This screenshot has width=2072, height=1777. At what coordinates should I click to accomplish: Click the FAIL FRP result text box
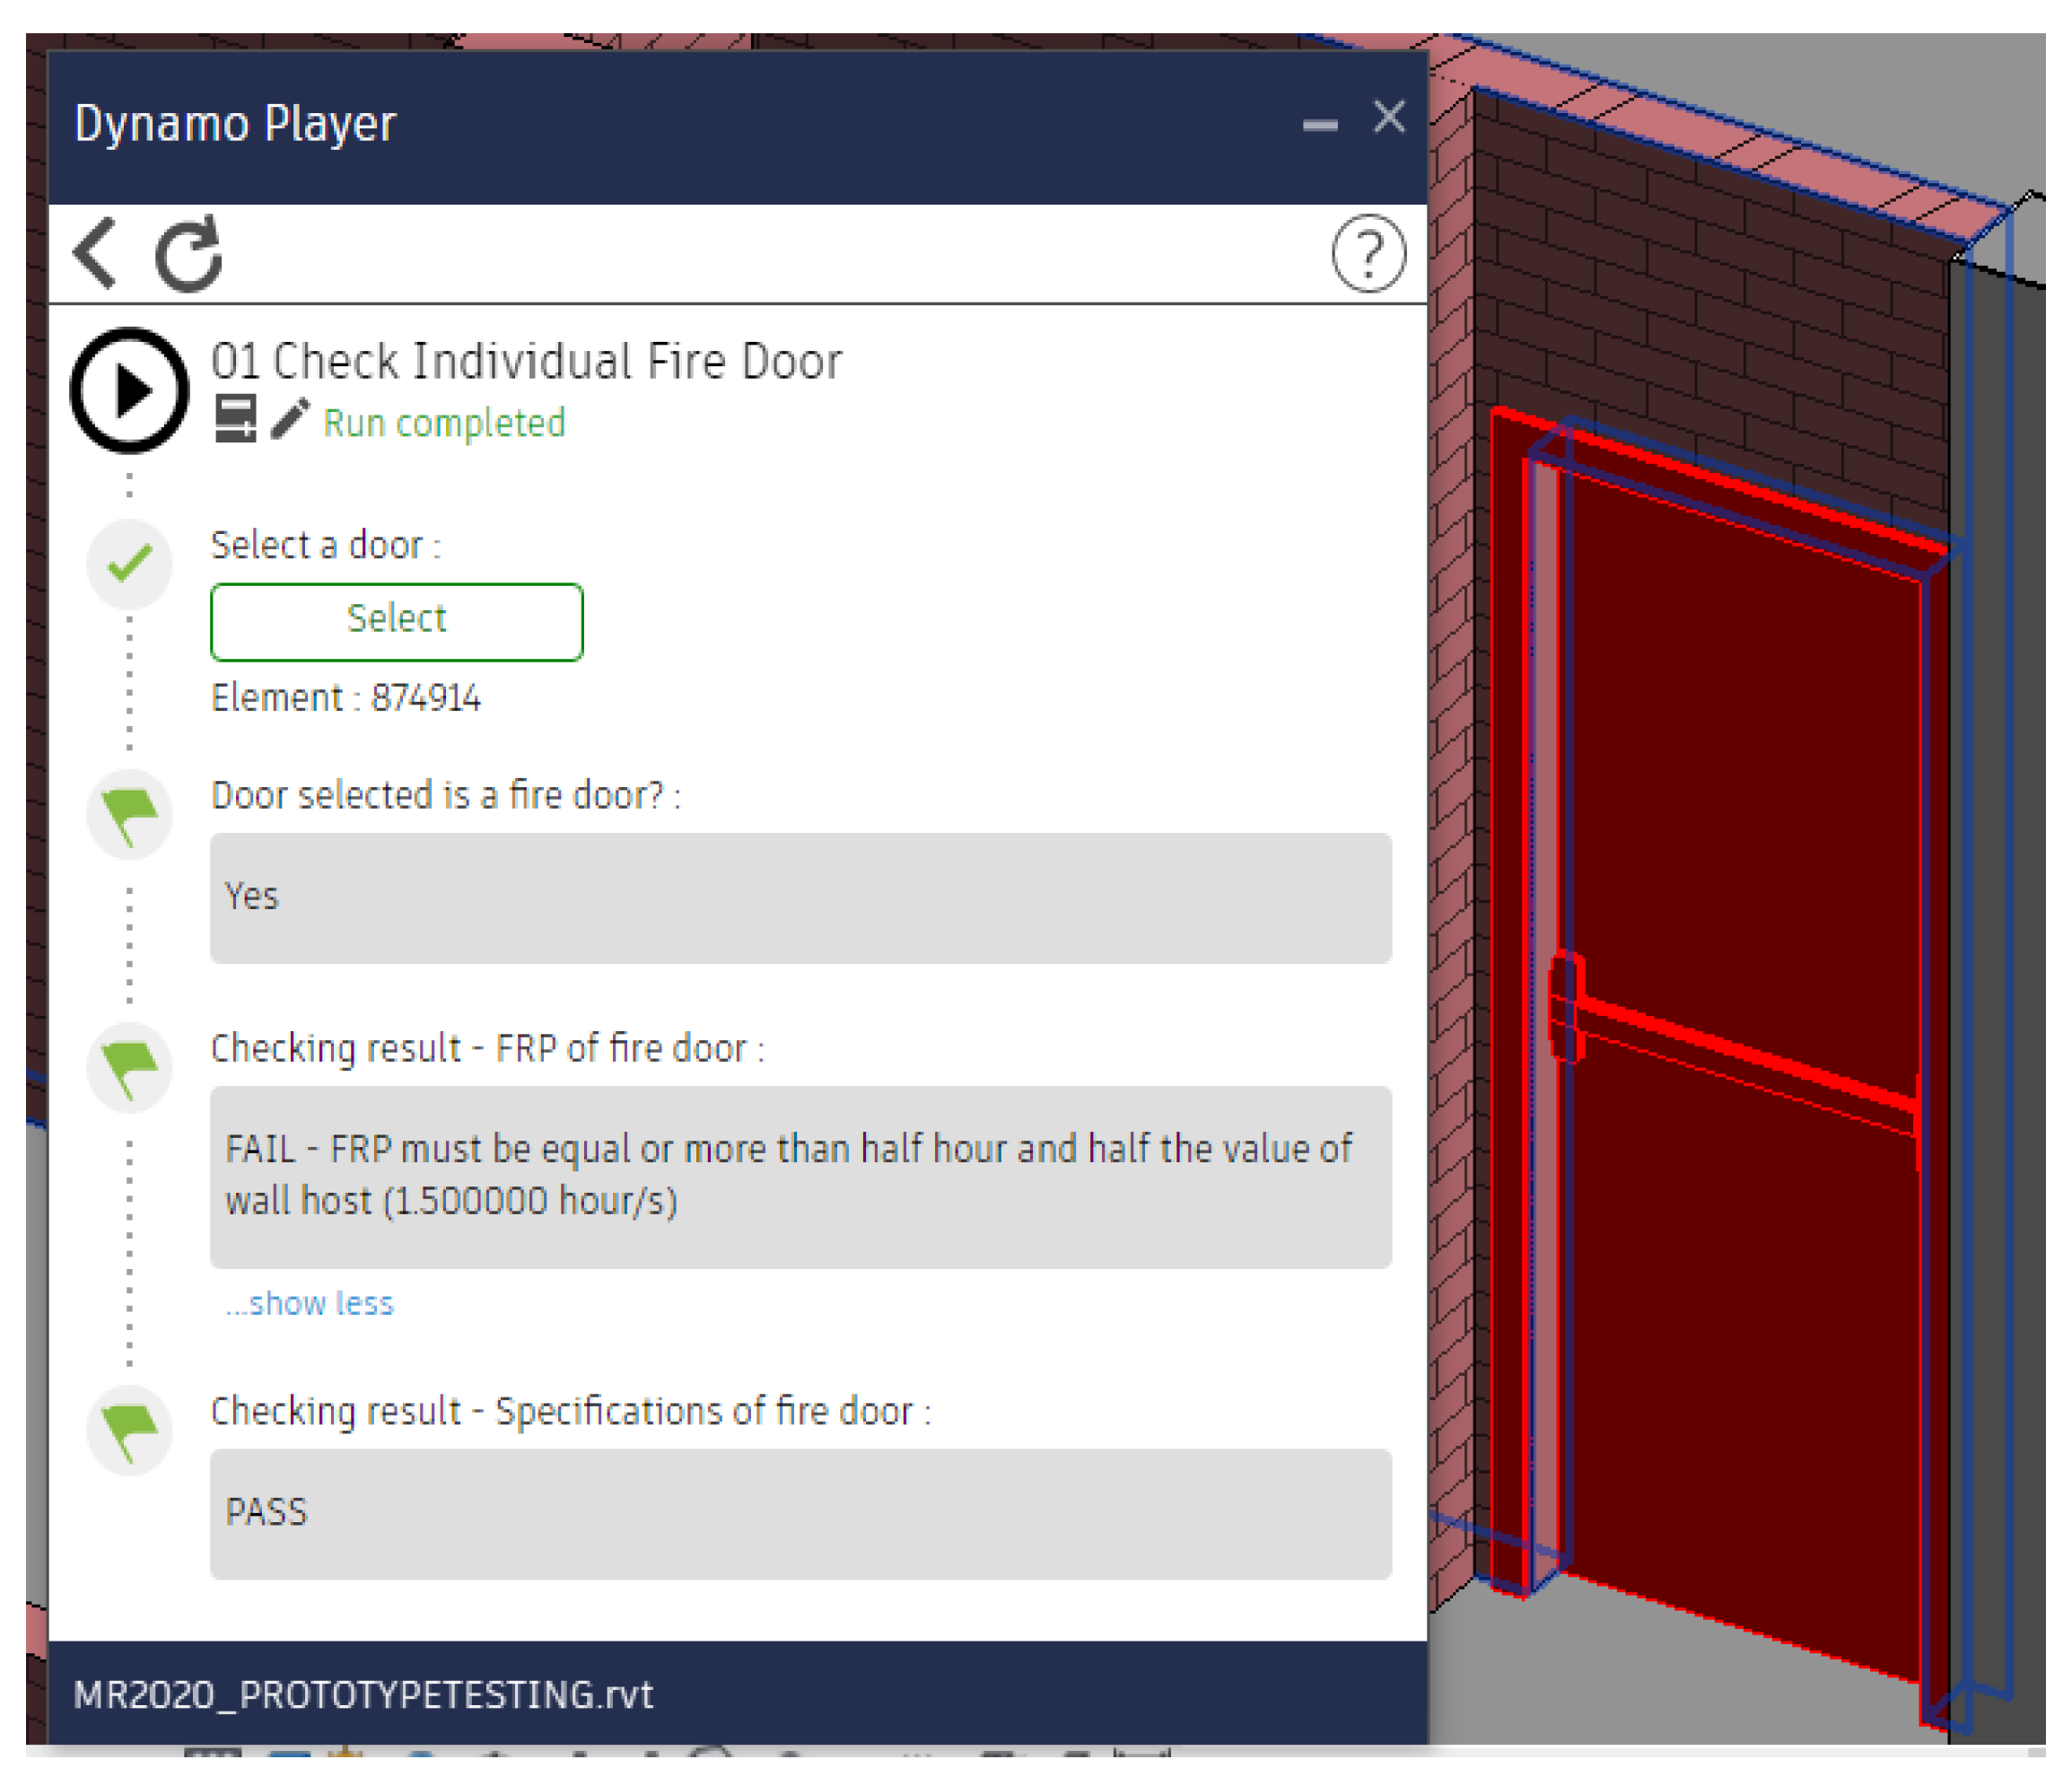[x=800, y=1177]
